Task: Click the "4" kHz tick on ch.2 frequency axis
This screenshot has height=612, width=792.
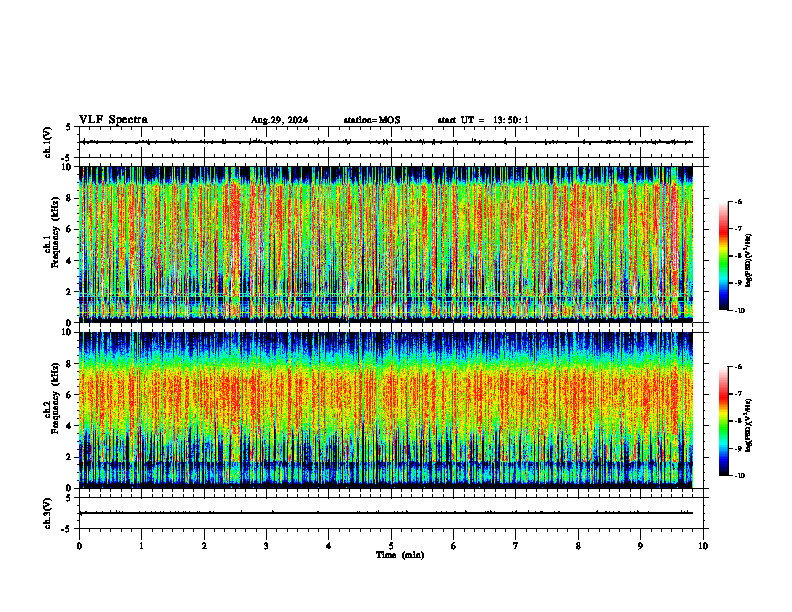Action: click(x=71, y=426)
